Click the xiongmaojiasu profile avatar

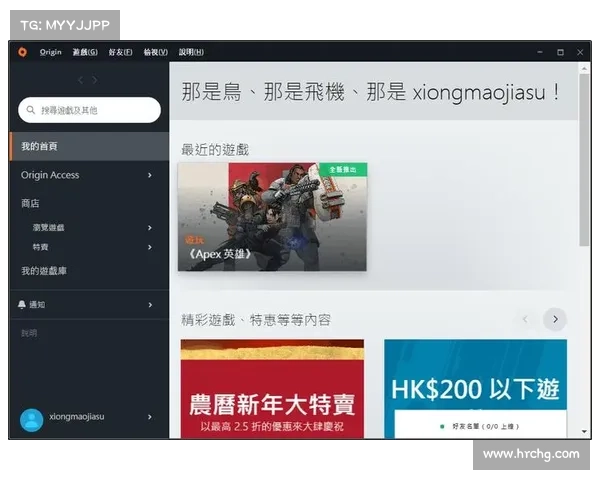[31, 420]
